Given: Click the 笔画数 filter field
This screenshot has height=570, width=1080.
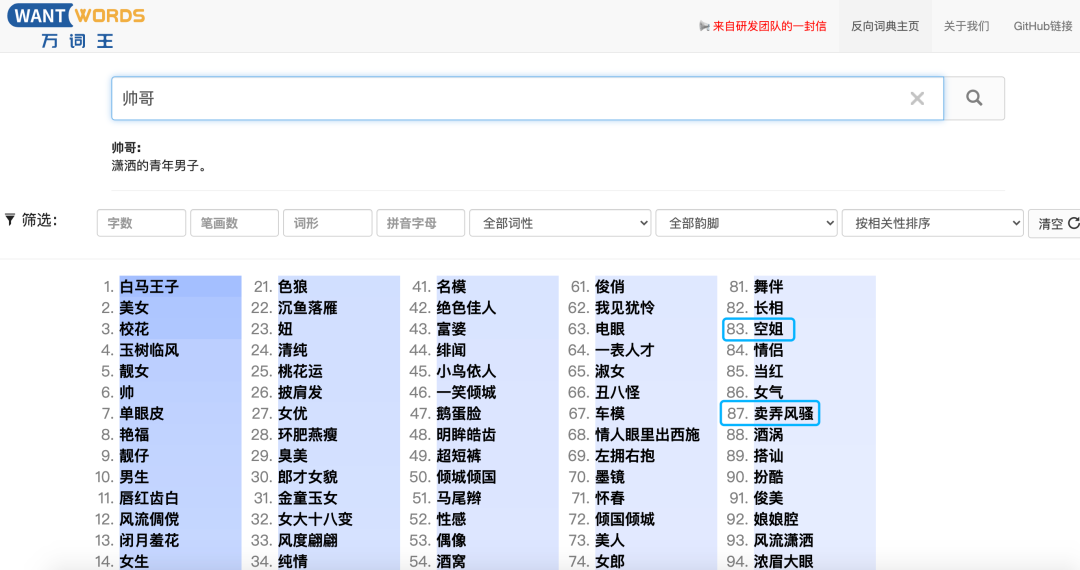Looking at the screenshot, I should click(x=234, y=223).
